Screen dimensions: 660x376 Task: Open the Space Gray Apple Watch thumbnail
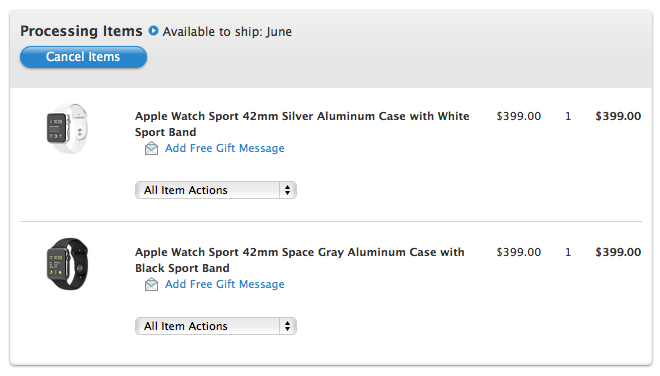coord(67,264)
